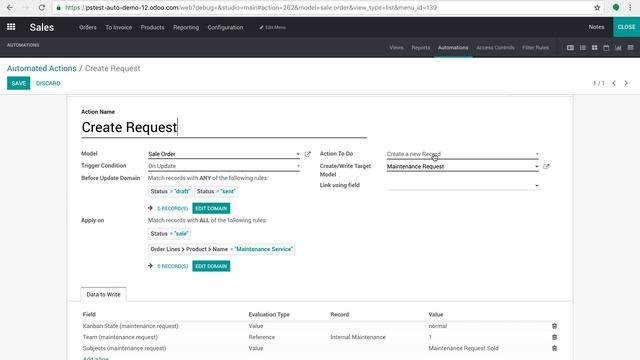640x360 pixels.
Task: Reload the page with the refresh icon
Action: pyautogui.click(x=42, y=7)
